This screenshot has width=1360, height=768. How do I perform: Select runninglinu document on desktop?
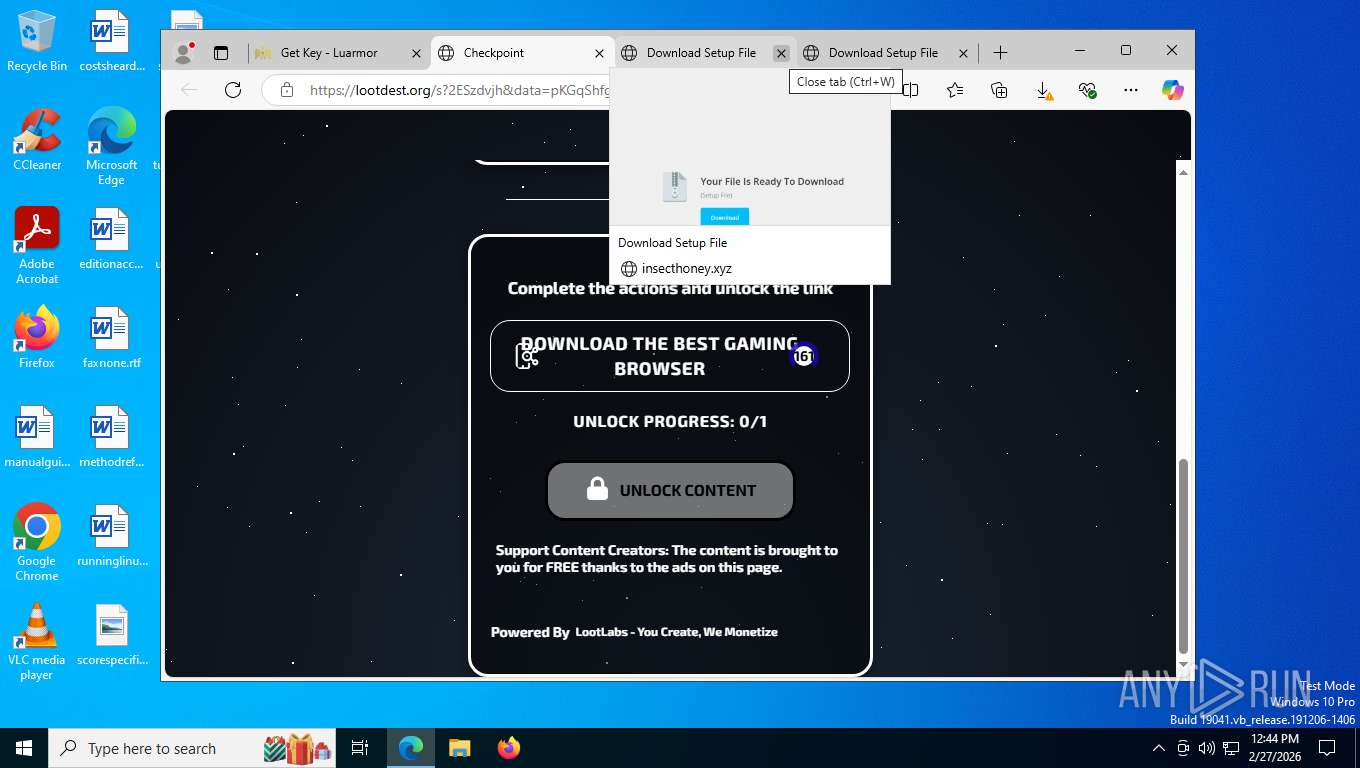click(111, 536)
